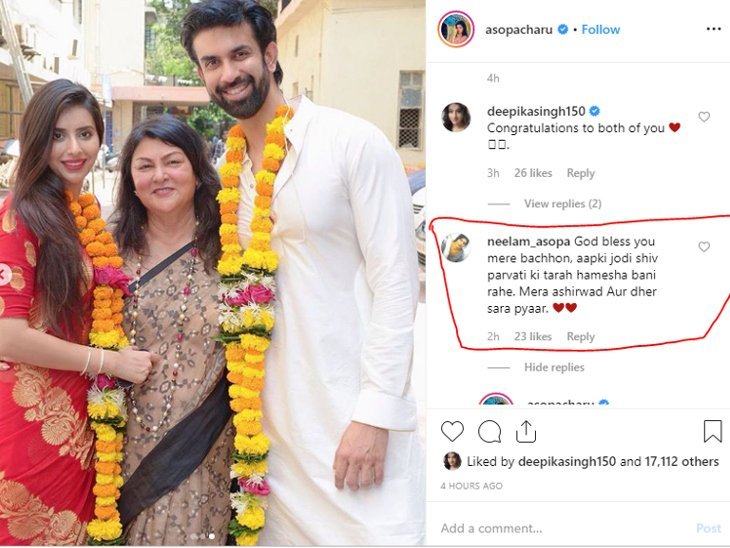
Task: Like deepikasingh150's comment
Action: [704, 117]
